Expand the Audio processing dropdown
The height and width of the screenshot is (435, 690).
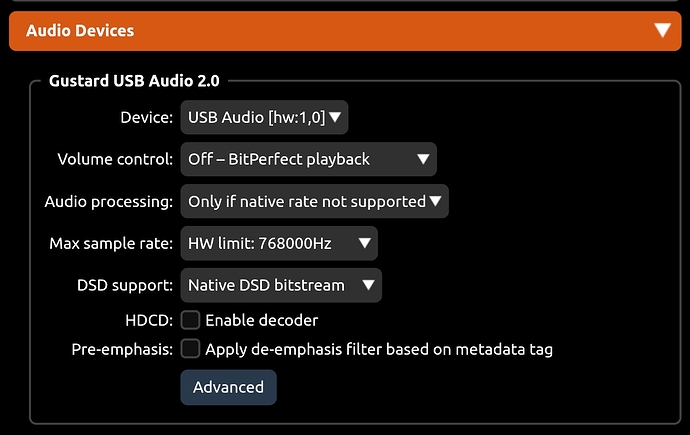point(314,201)
